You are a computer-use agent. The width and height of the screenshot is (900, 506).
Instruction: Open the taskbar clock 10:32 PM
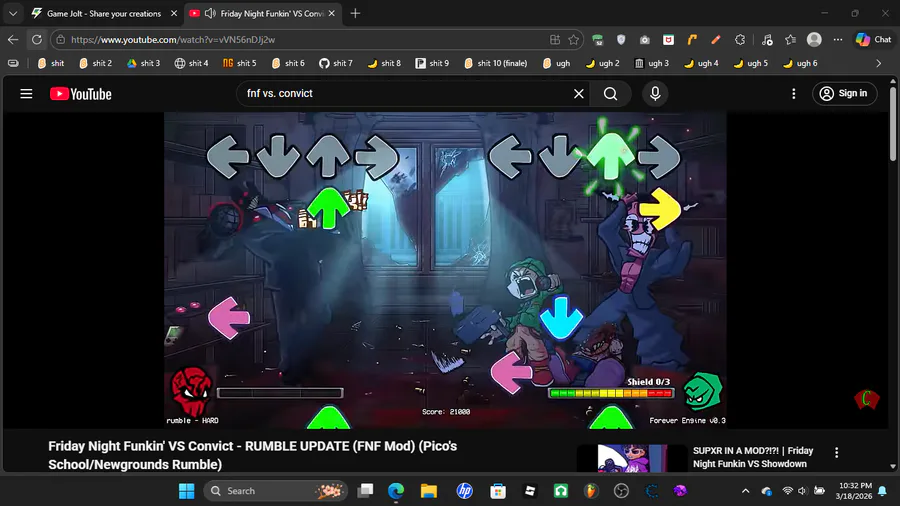pos(854,491)
